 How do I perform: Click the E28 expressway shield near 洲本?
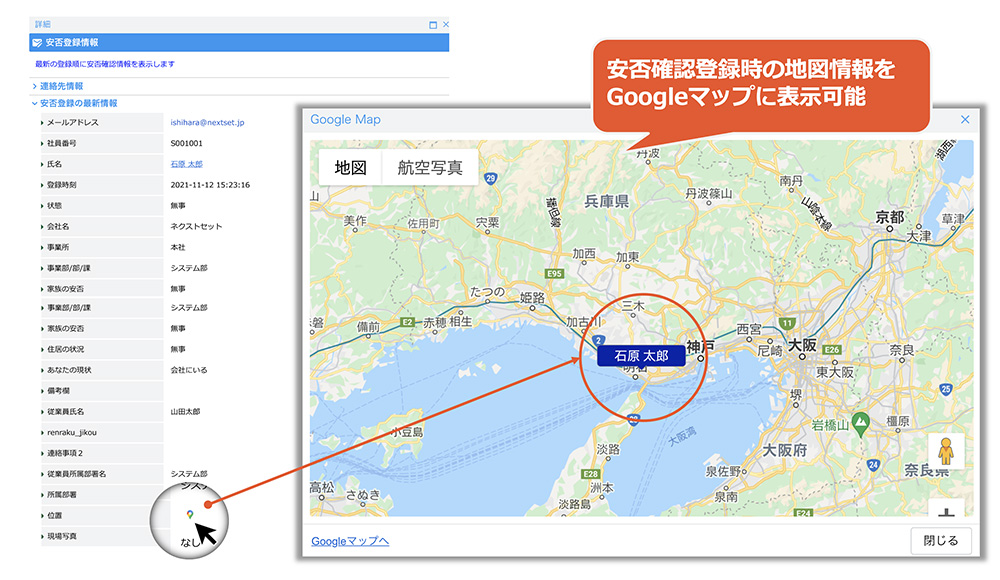tap(591, 474)
